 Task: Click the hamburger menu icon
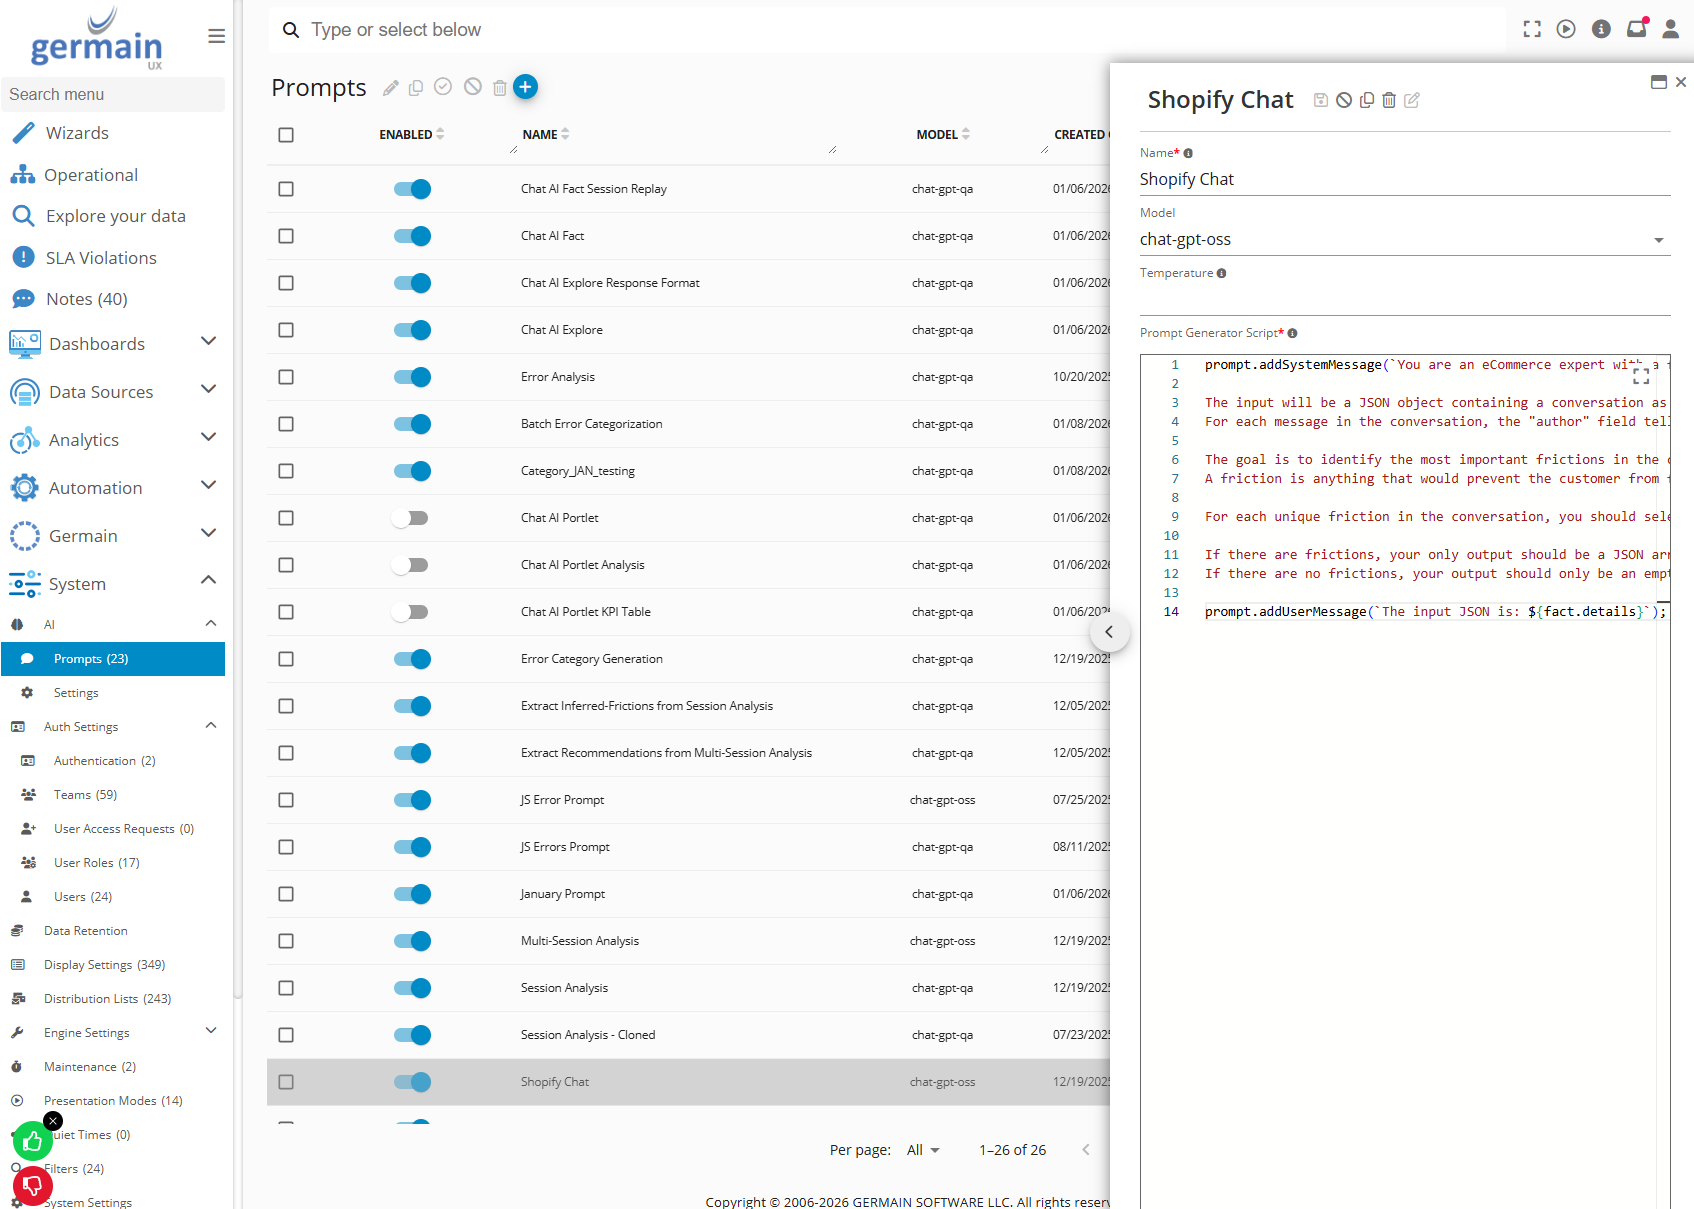(216, 36)
